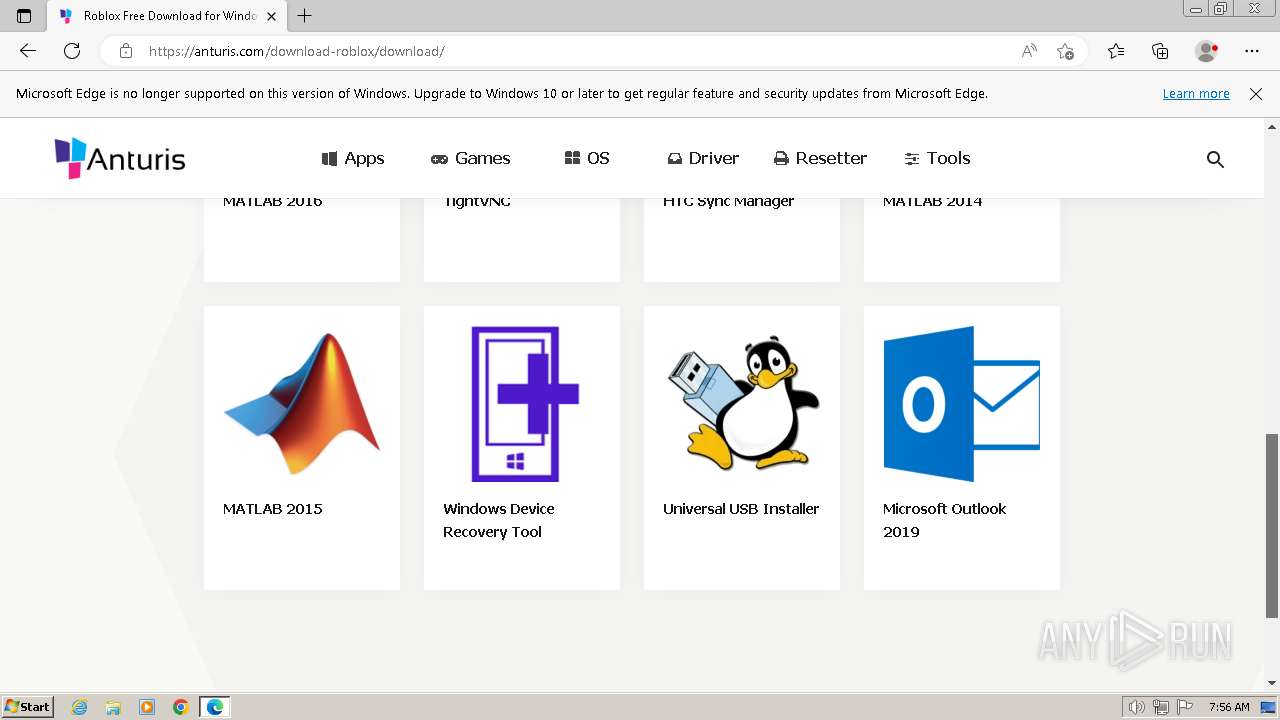Image resolution: width=1280 pixels, height=720 pixels.
Task: Launch Google Chrome from the taskbar
Action: (181, 707)
